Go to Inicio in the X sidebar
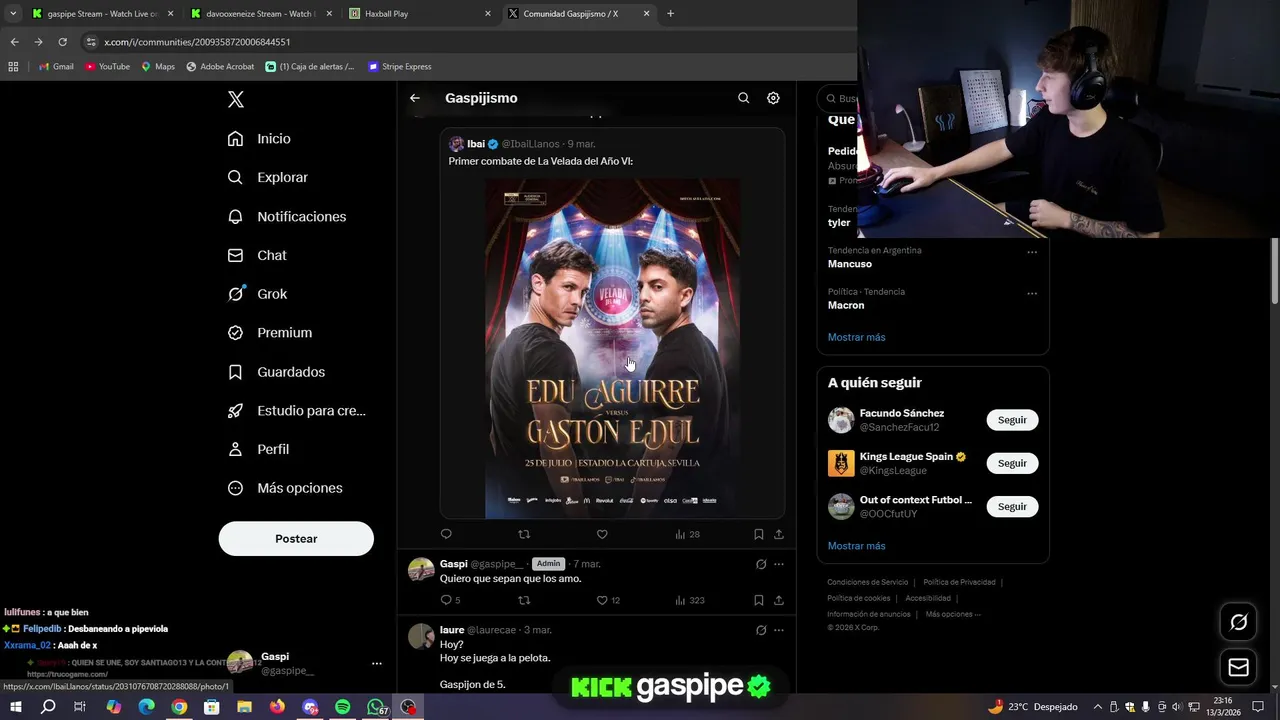 (259, 139)
